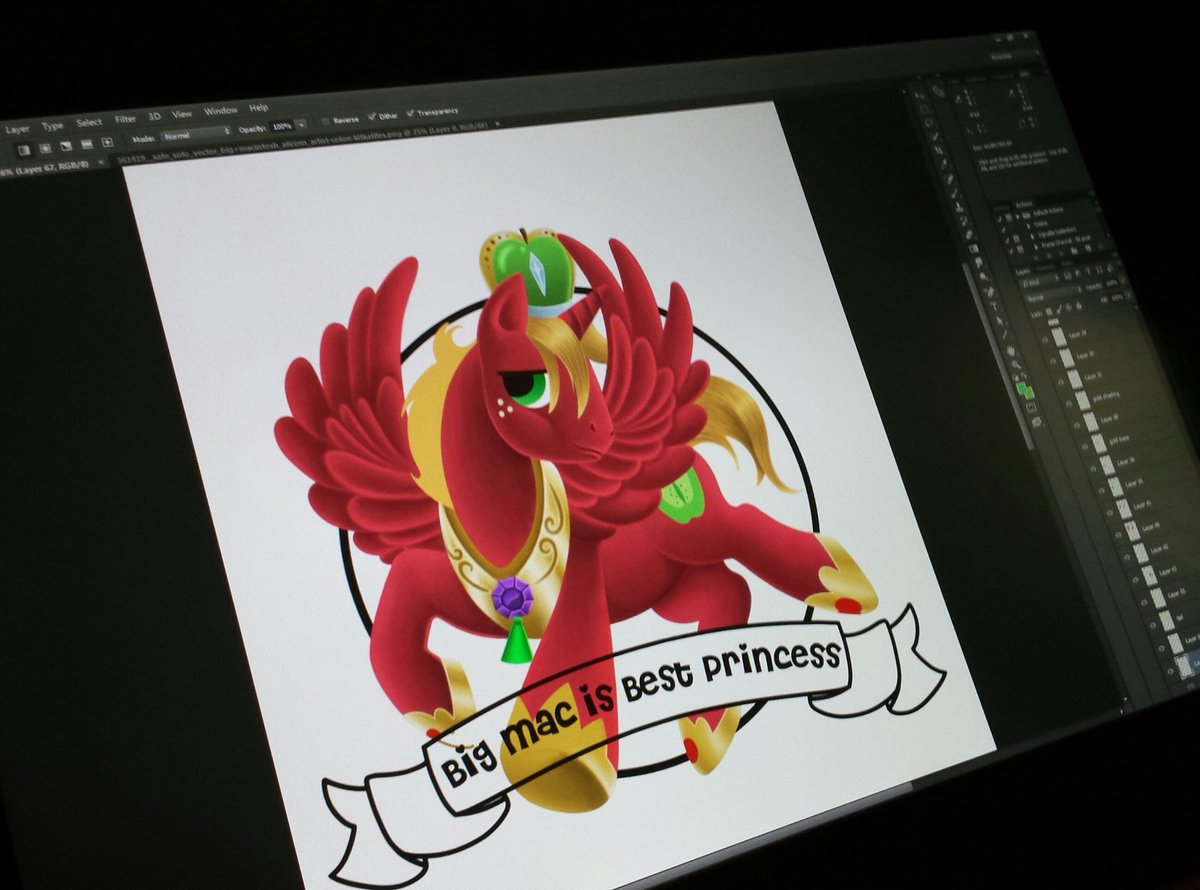Image resolution: width=1200 pixels, height=890 pixels.
Task: Open the Window menu
Action: [x=221, y=110]
